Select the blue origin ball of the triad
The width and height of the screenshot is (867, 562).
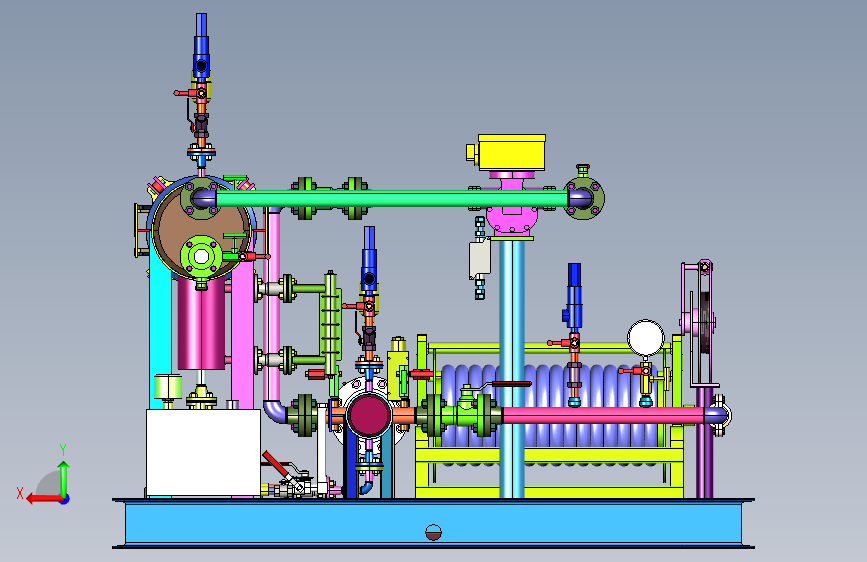pos(65,499)
